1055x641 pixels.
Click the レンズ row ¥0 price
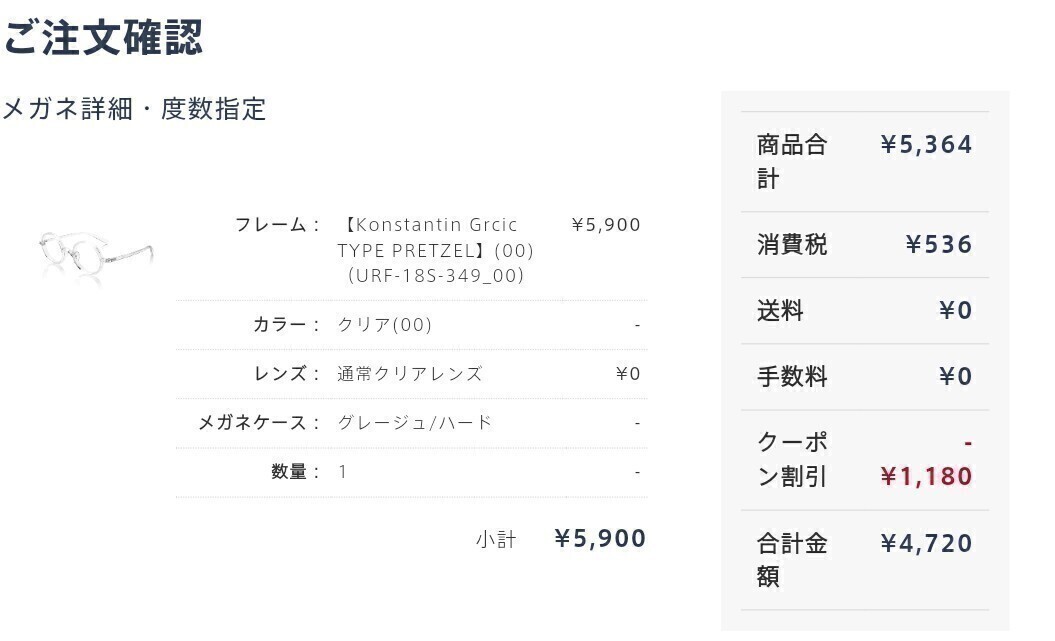(x=627, y=373)
